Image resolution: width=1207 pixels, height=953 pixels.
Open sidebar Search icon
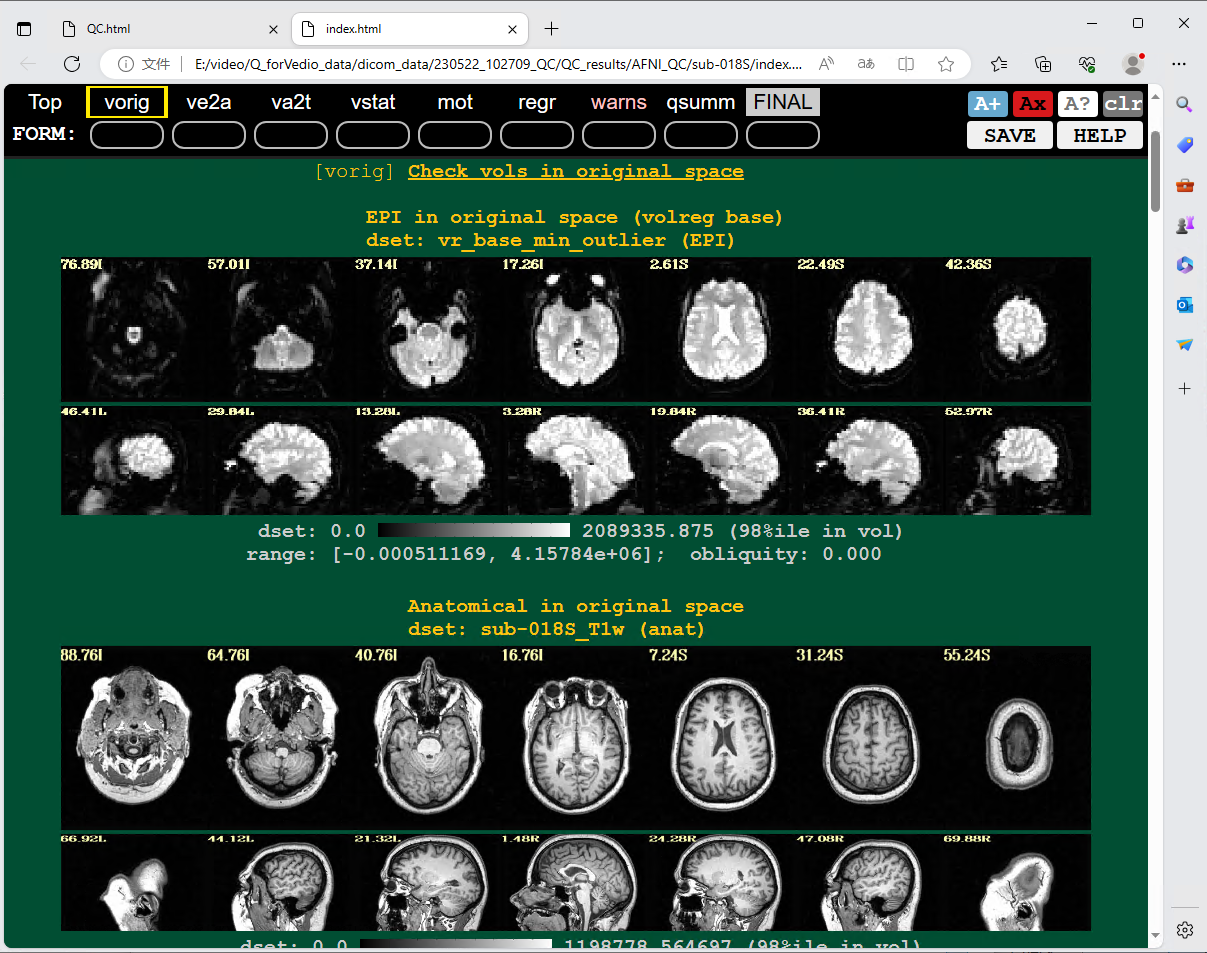click(x=1185, y=104)
